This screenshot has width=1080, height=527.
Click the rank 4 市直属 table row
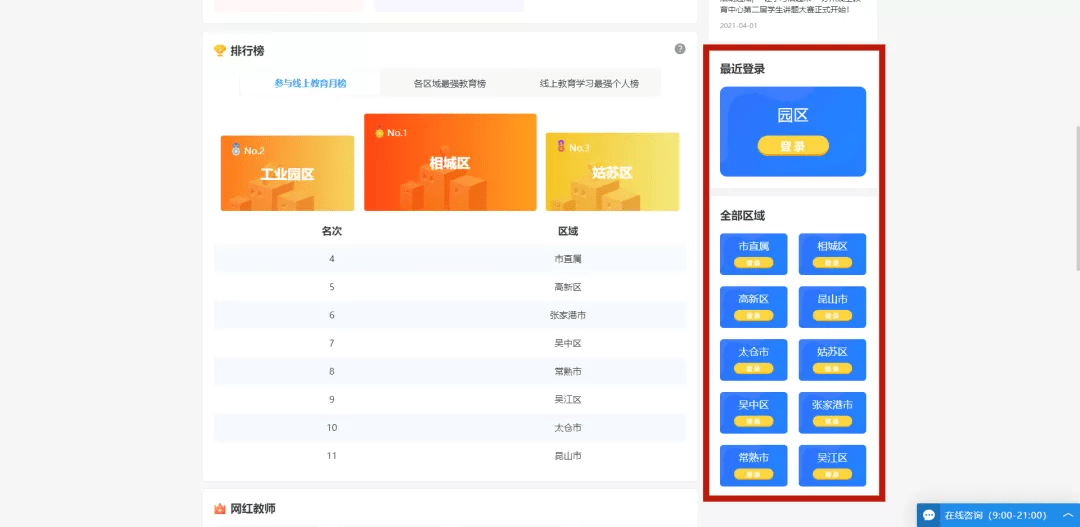point(449,259)
